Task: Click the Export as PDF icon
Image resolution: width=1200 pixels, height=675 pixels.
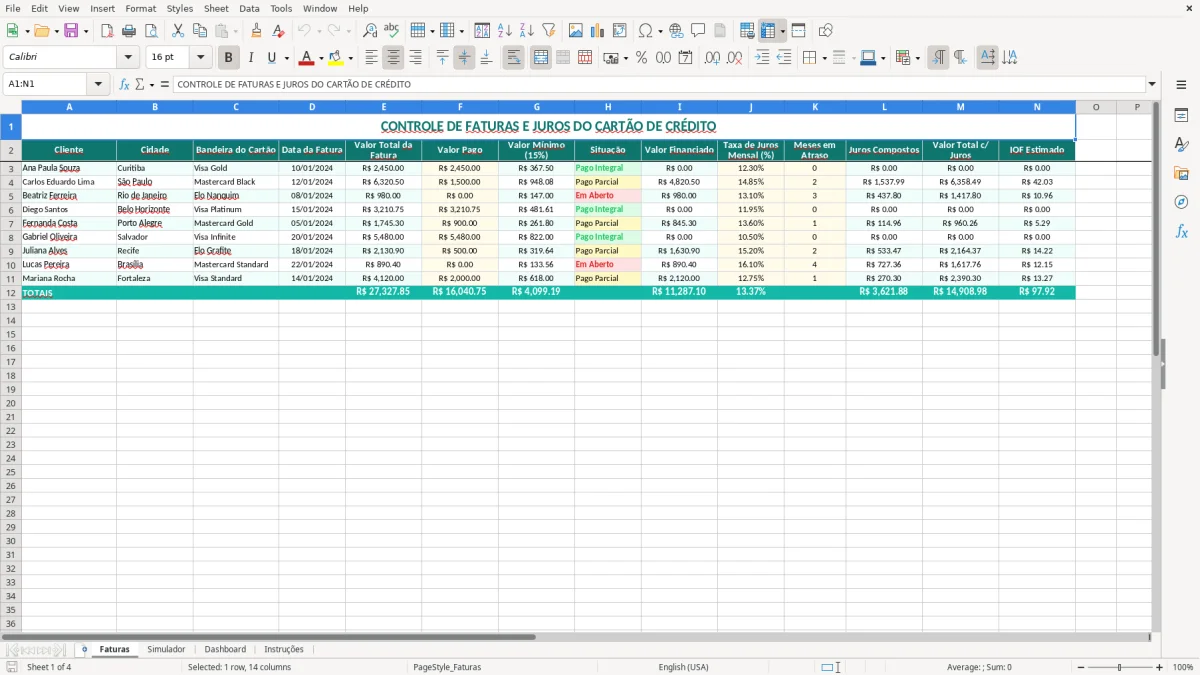Action: pyautogui.click(x=107, y=31)
